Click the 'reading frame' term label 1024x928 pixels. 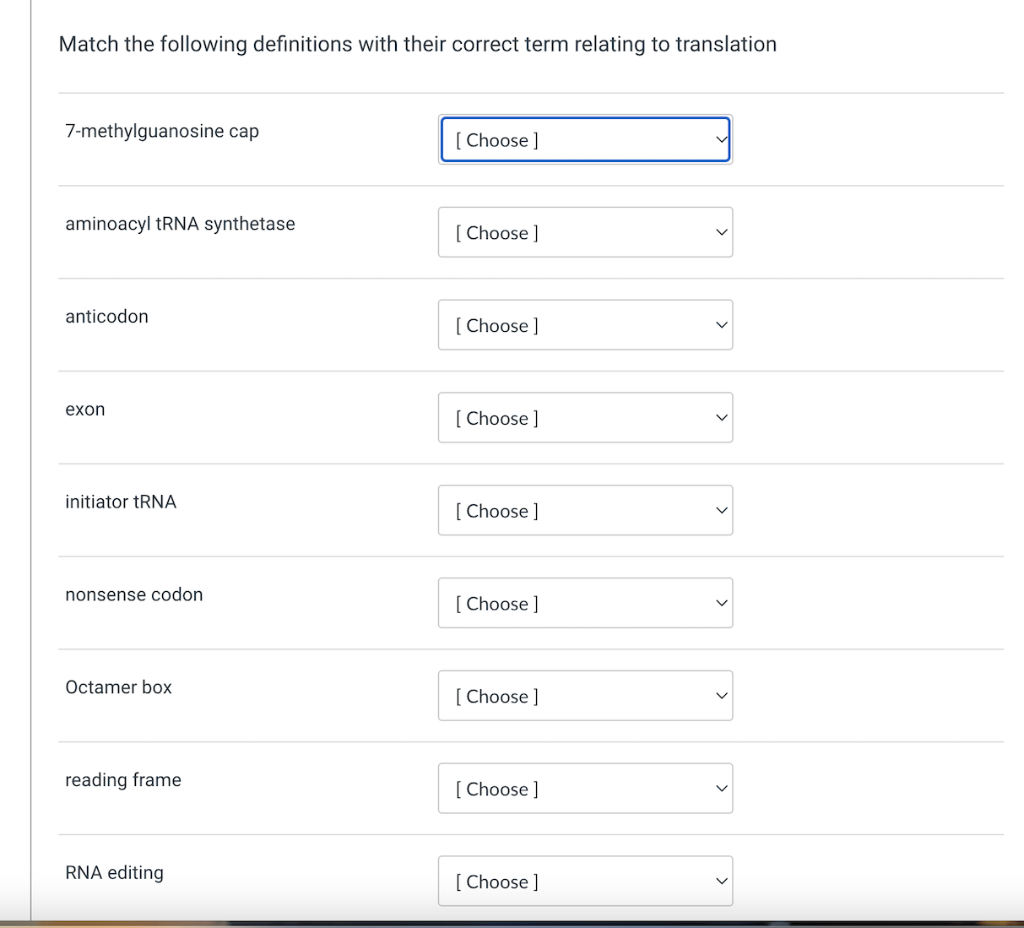pyautogui.click(x=124, y=780)
